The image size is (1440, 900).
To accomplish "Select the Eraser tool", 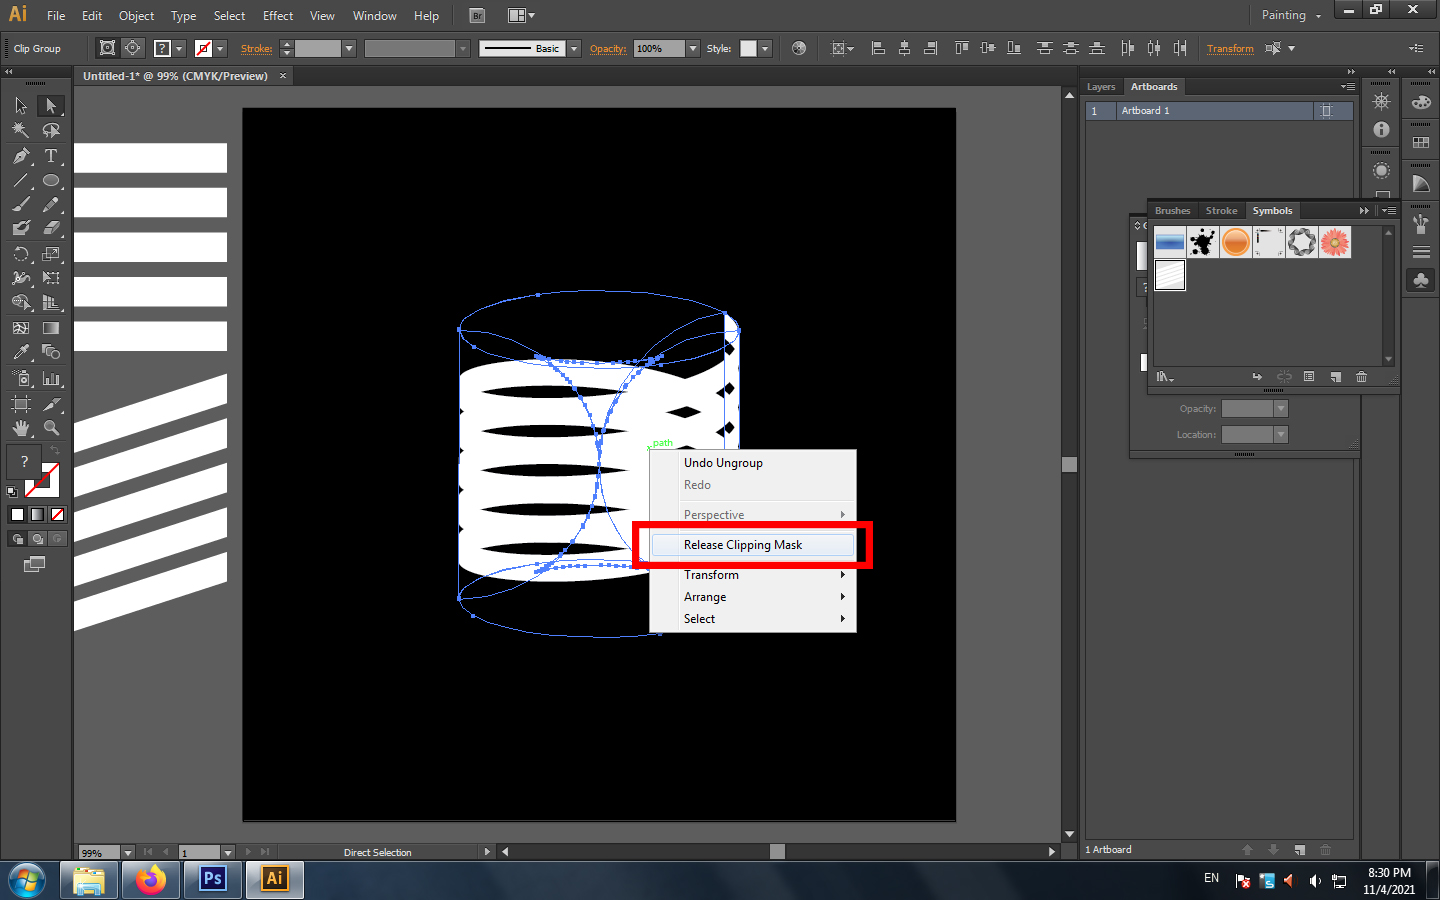I will 51,228.
